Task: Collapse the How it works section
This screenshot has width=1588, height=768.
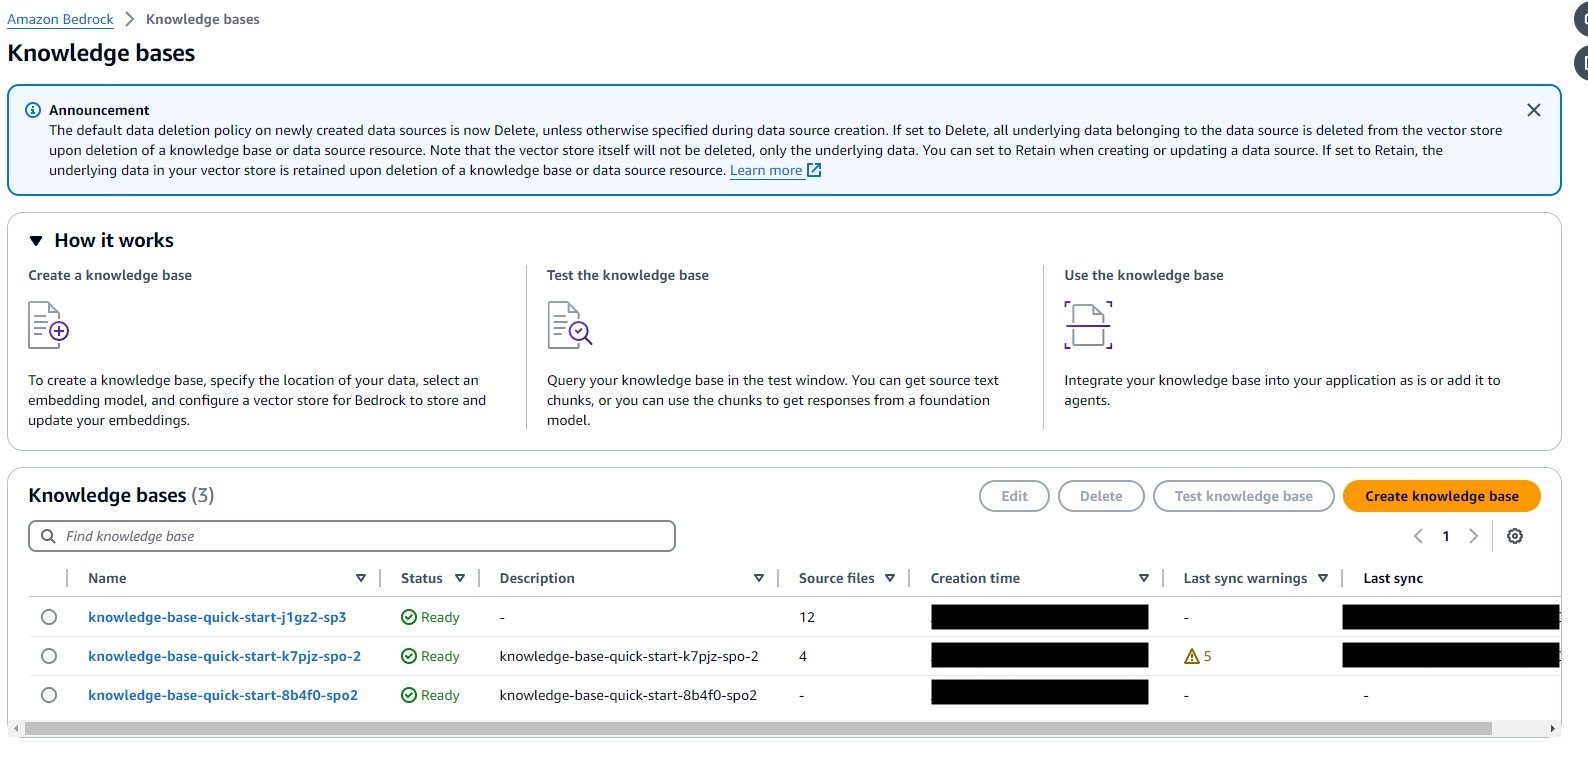Action: [x=36, y=241]
